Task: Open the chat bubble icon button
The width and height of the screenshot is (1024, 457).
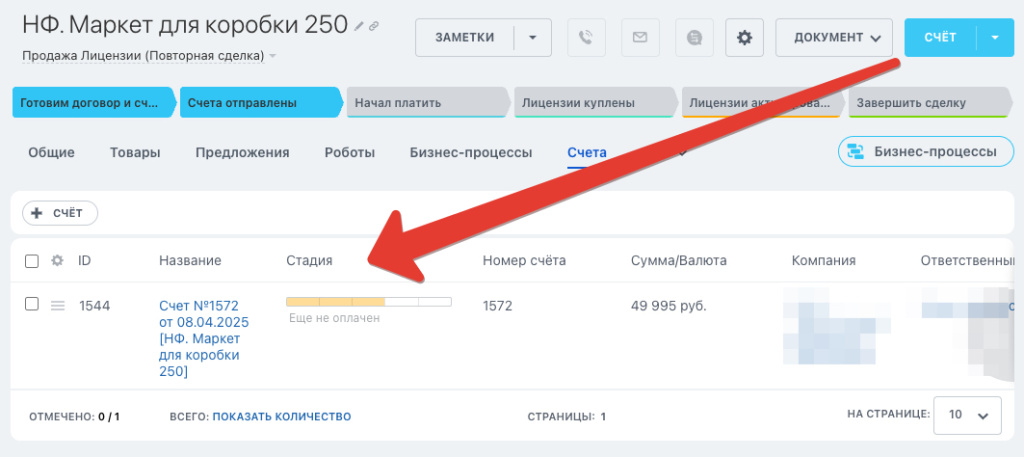Action: (694, 38)
